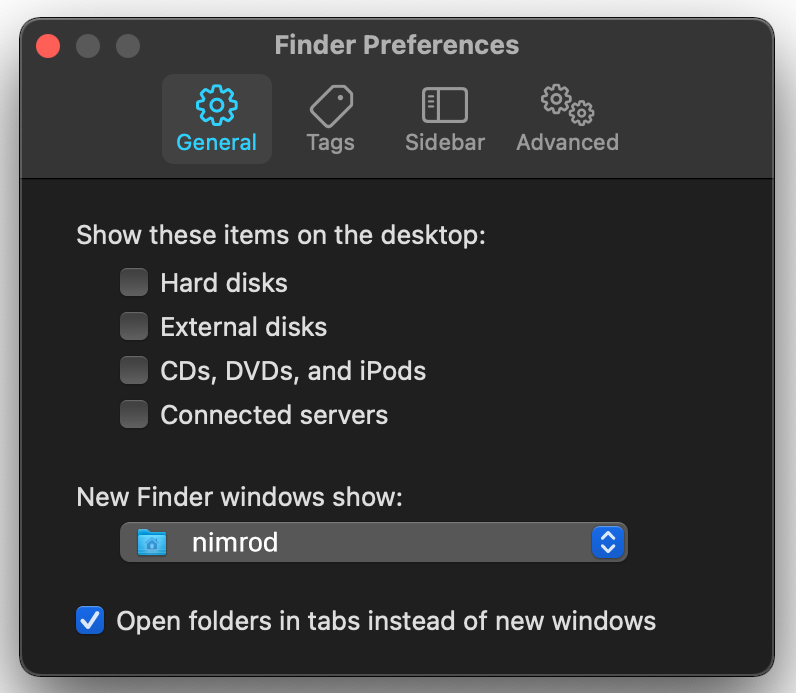Enable Hard disks on desktop
The height and width of the screenshot is (693, 796).
134,283
